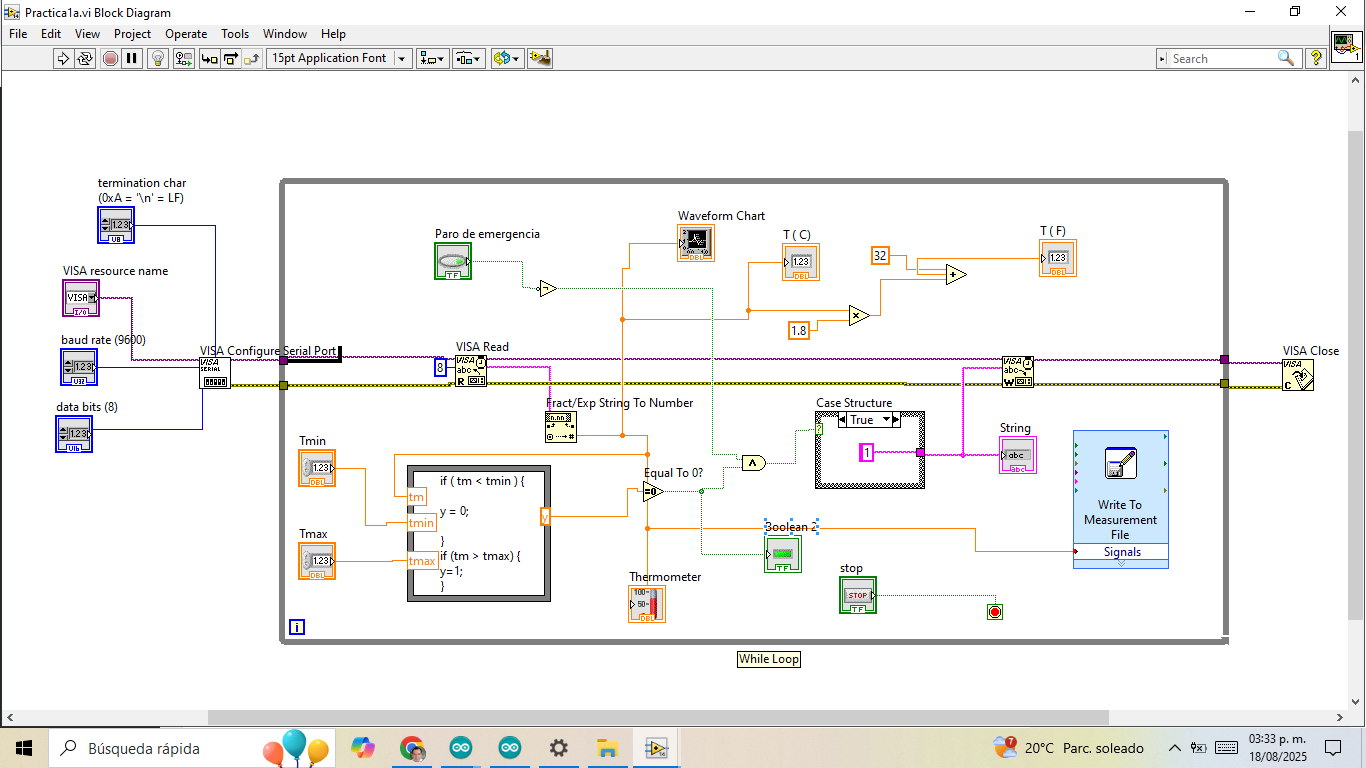Viewport: 1366px width, 768px height.
Task: Open the Align Objects dropdown
Action: point(432,58)
